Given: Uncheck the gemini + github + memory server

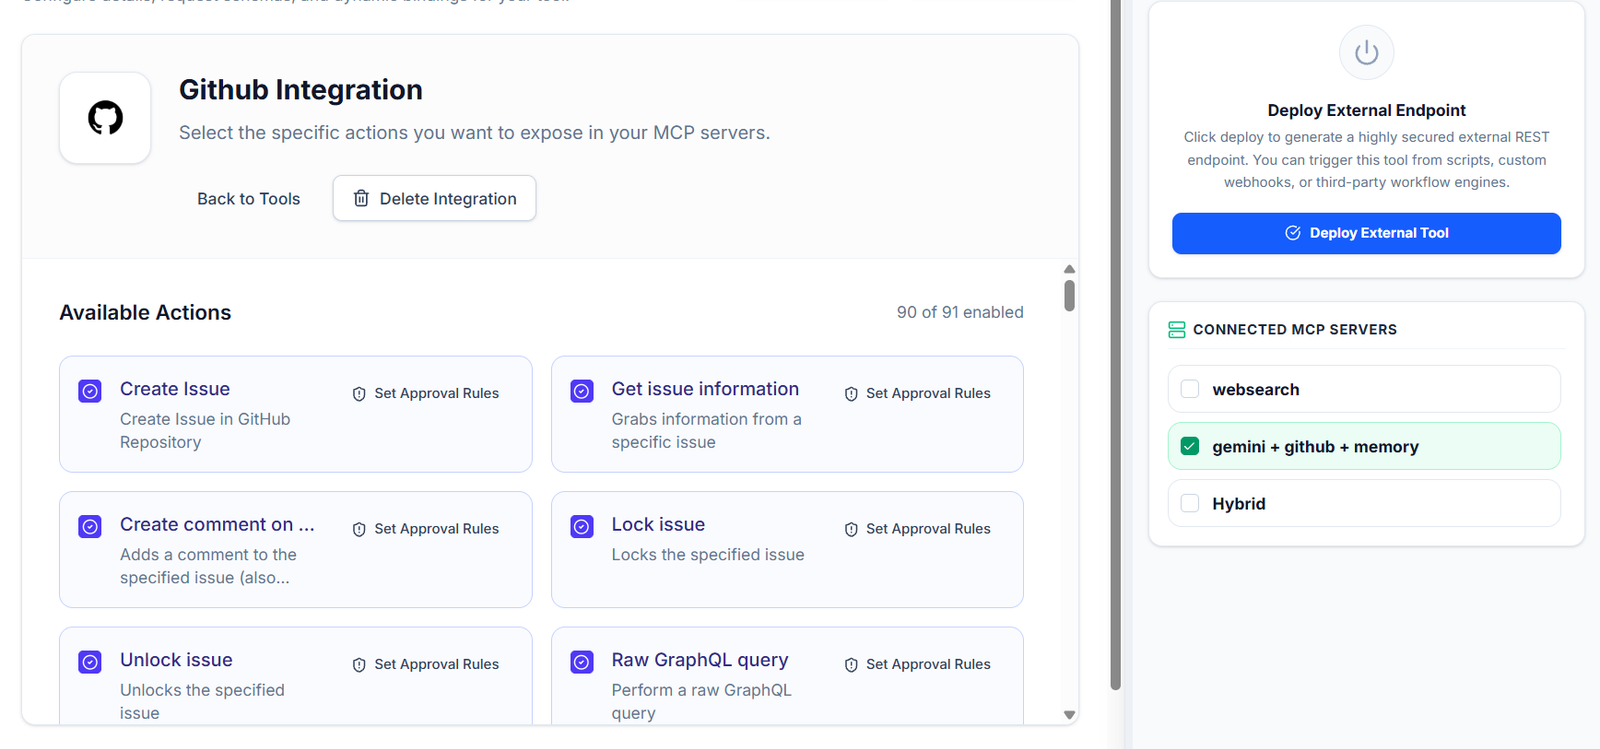Looking at the screenshot, I should pos(1190,446).
